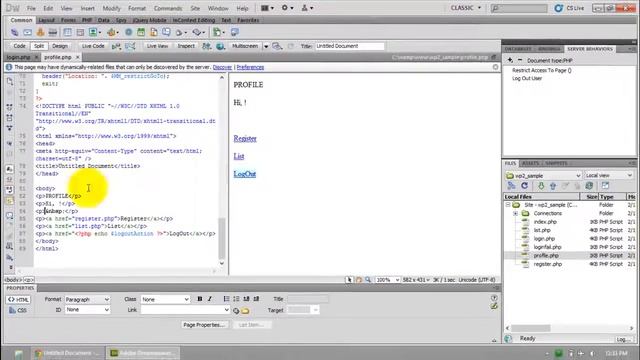Open the Multiscreen dropdown arrow

266,47
